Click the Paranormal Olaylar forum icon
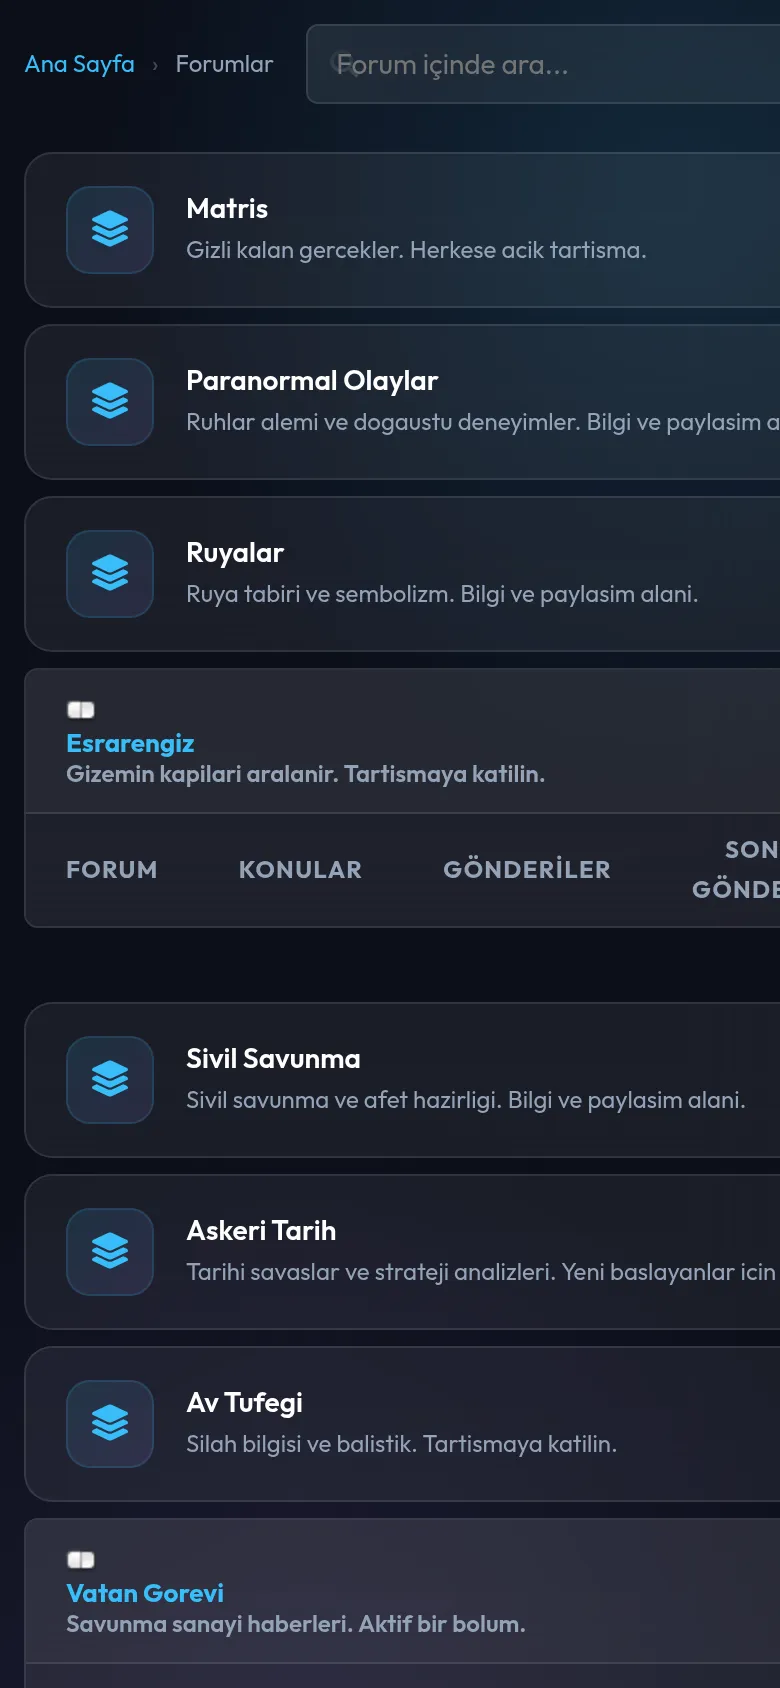The height and width of the screenshot is (1688, 780). coord(110,402)
